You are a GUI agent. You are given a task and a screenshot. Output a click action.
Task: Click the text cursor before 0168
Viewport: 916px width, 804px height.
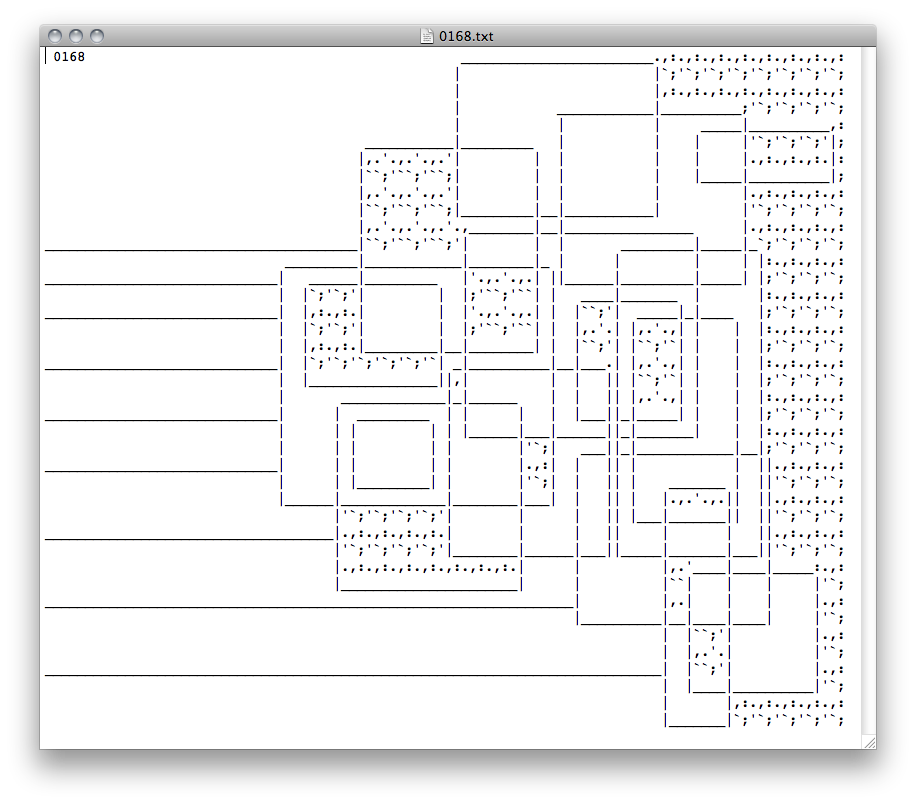click(x=47, y=57)
